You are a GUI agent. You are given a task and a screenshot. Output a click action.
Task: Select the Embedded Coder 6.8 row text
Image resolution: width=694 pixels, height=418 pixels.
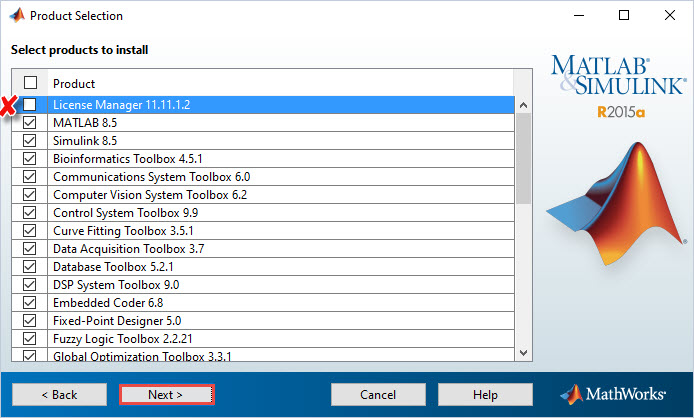108,303
